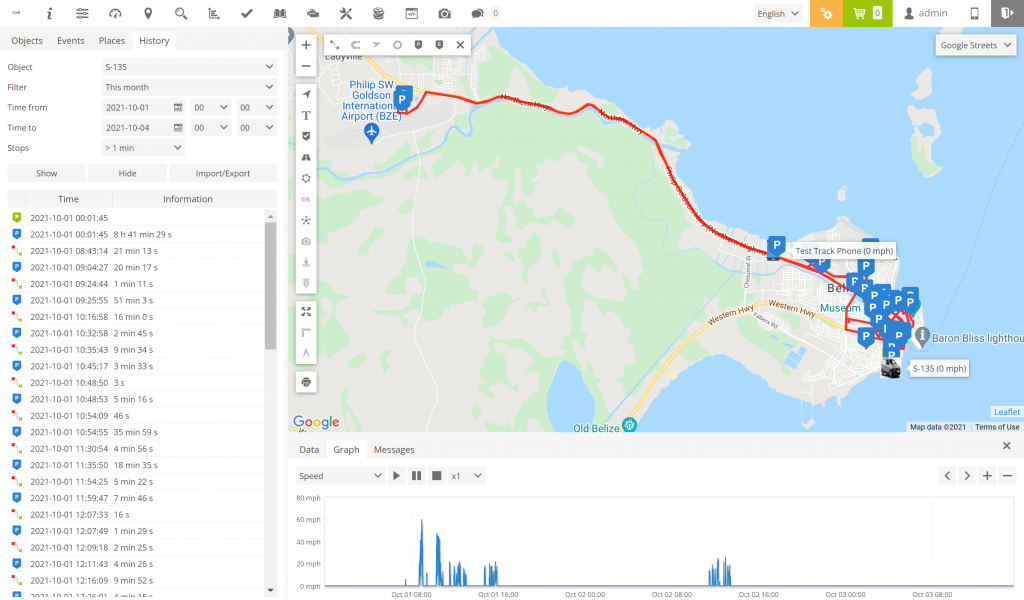Switch to the Objects tab

[27, 40]
